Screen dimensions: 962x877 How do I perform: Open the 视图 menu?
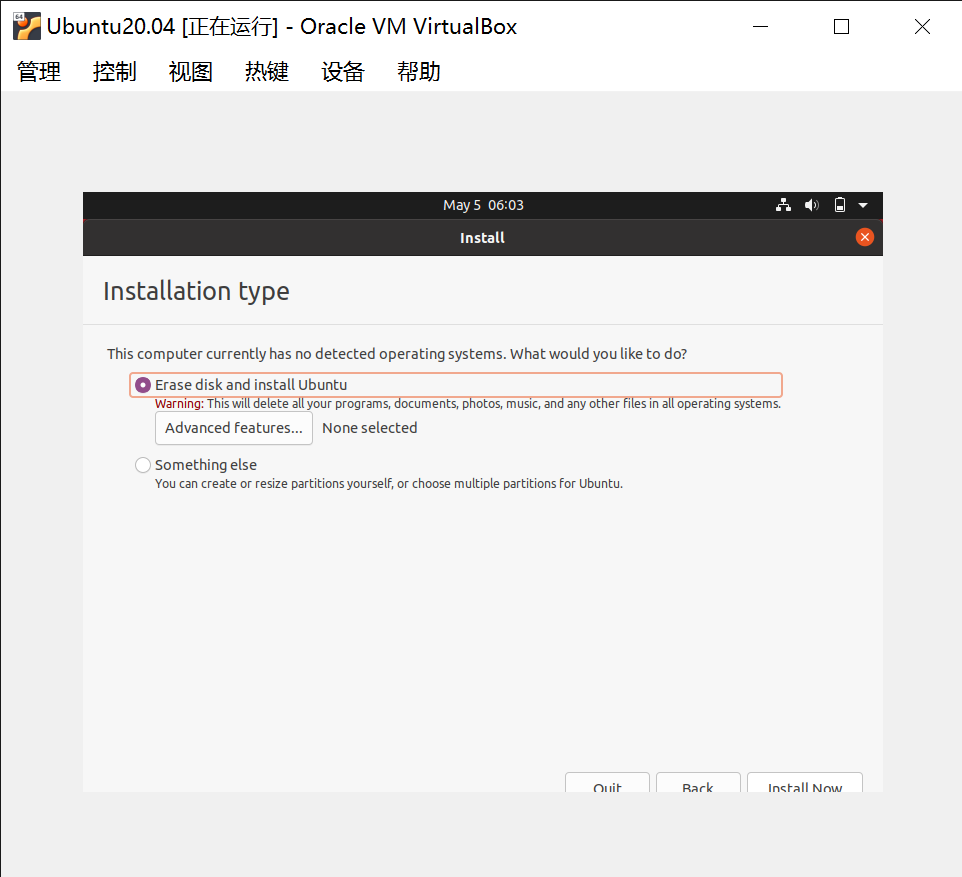[191, 72]
